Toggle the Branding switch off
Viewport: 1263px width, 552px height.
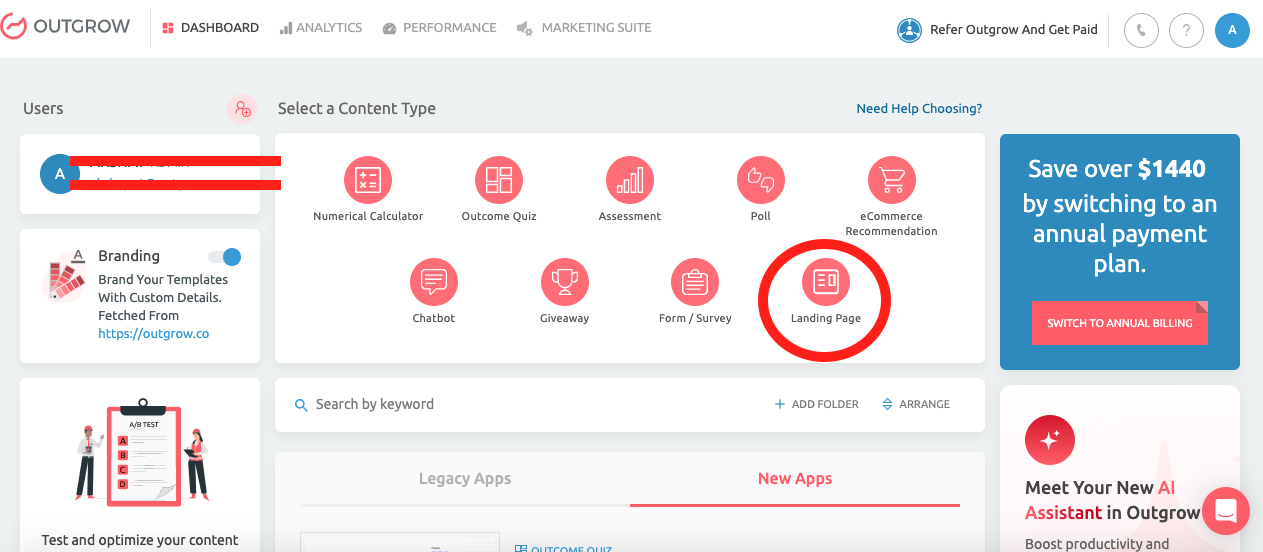225,257
